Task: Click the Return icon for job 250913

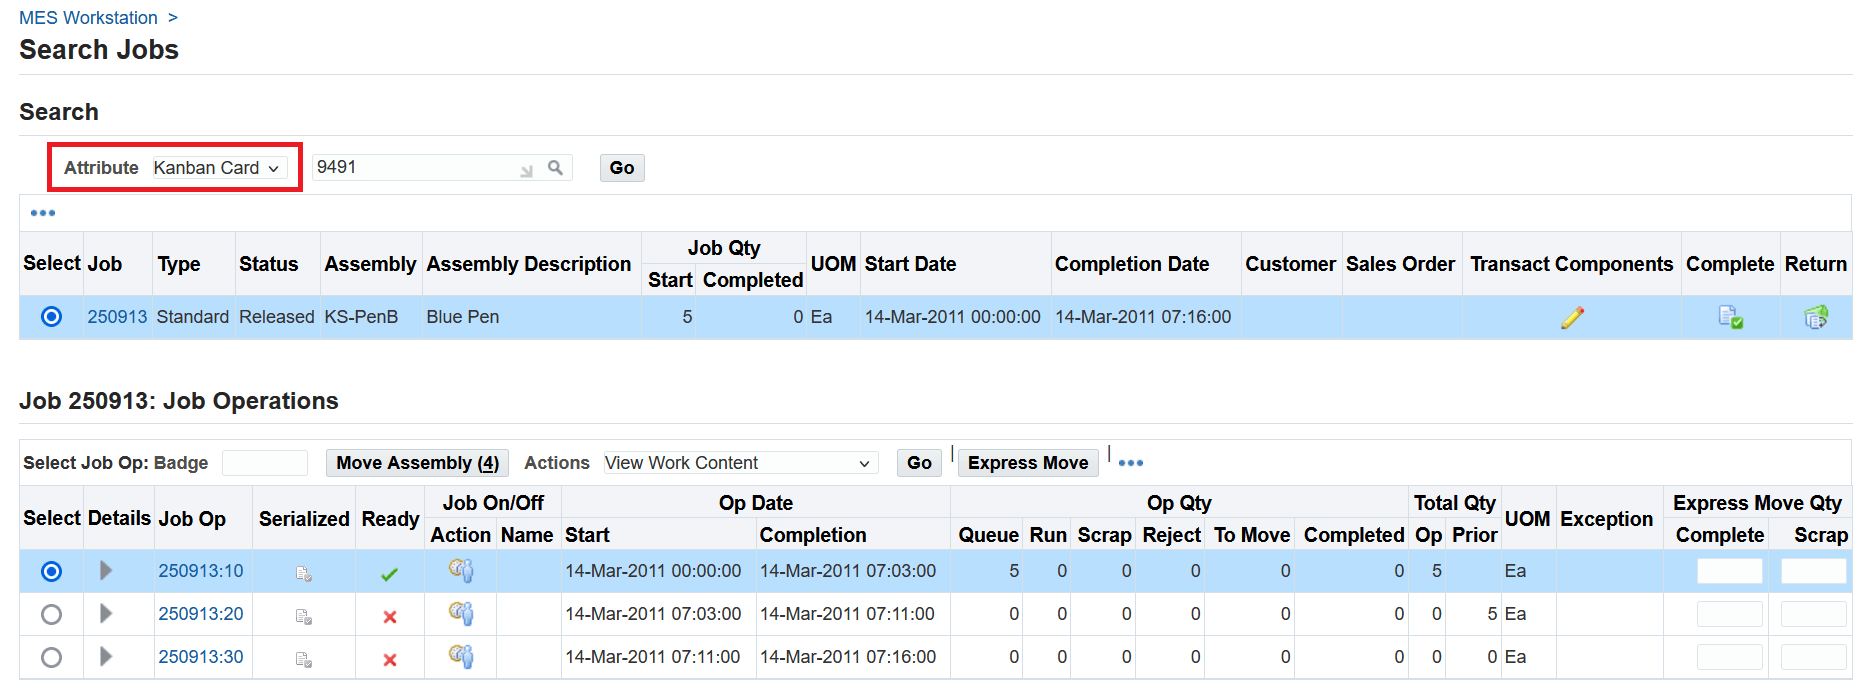Action: coord(1815,318)
